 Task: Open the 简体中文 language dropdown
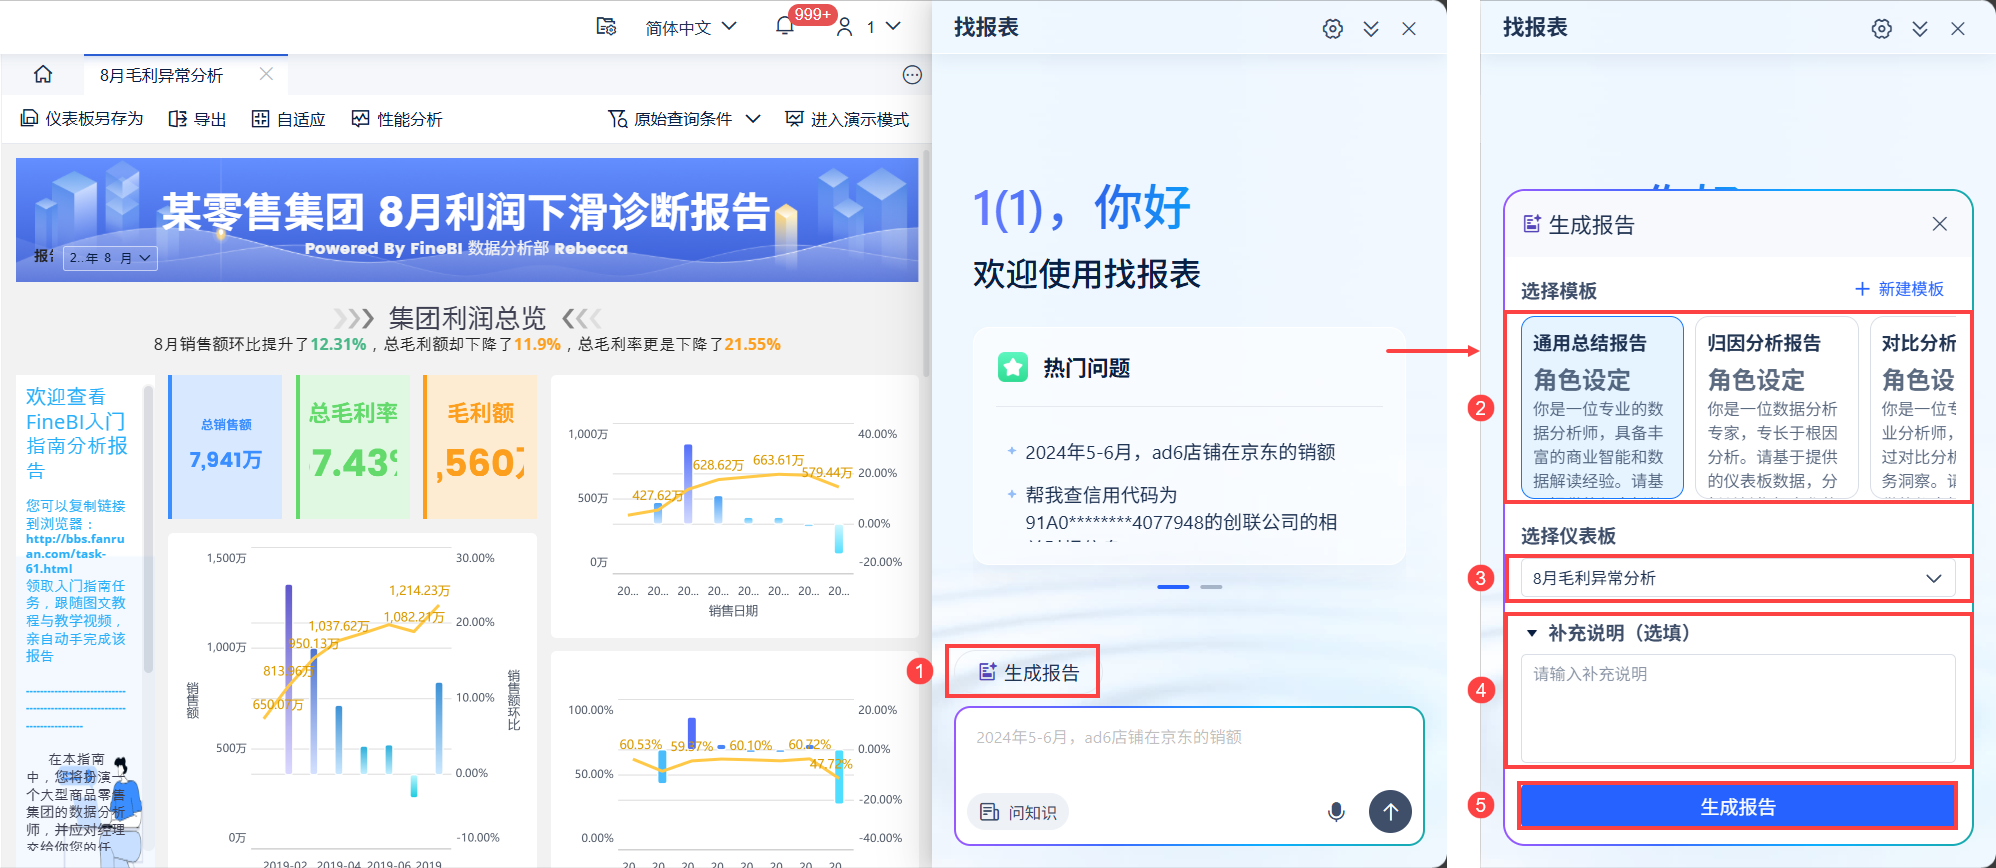point(691,27)
